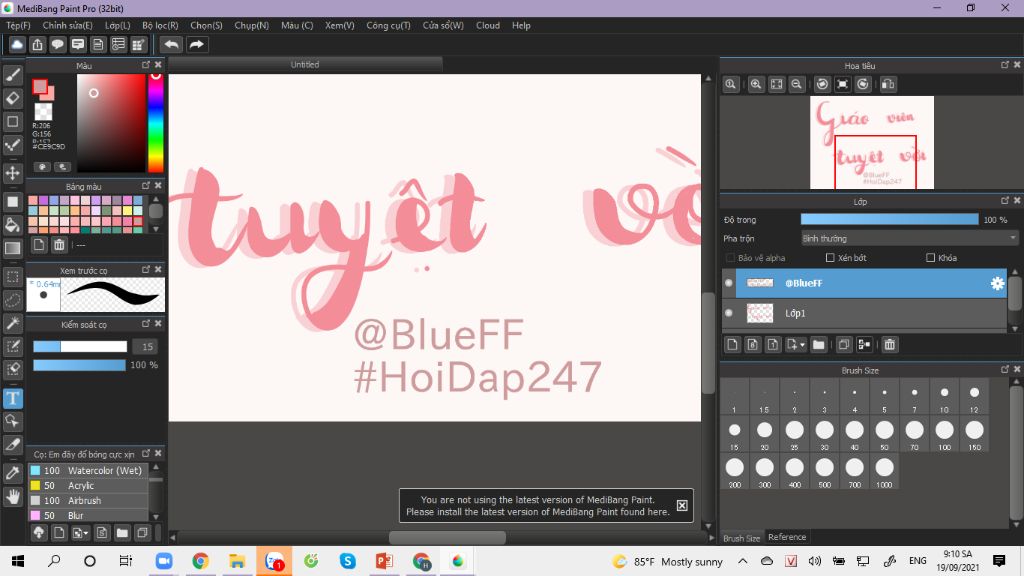Flip view horizontally in Navigator
Screen dimensions: 1024x576
(x=888, y=84)
